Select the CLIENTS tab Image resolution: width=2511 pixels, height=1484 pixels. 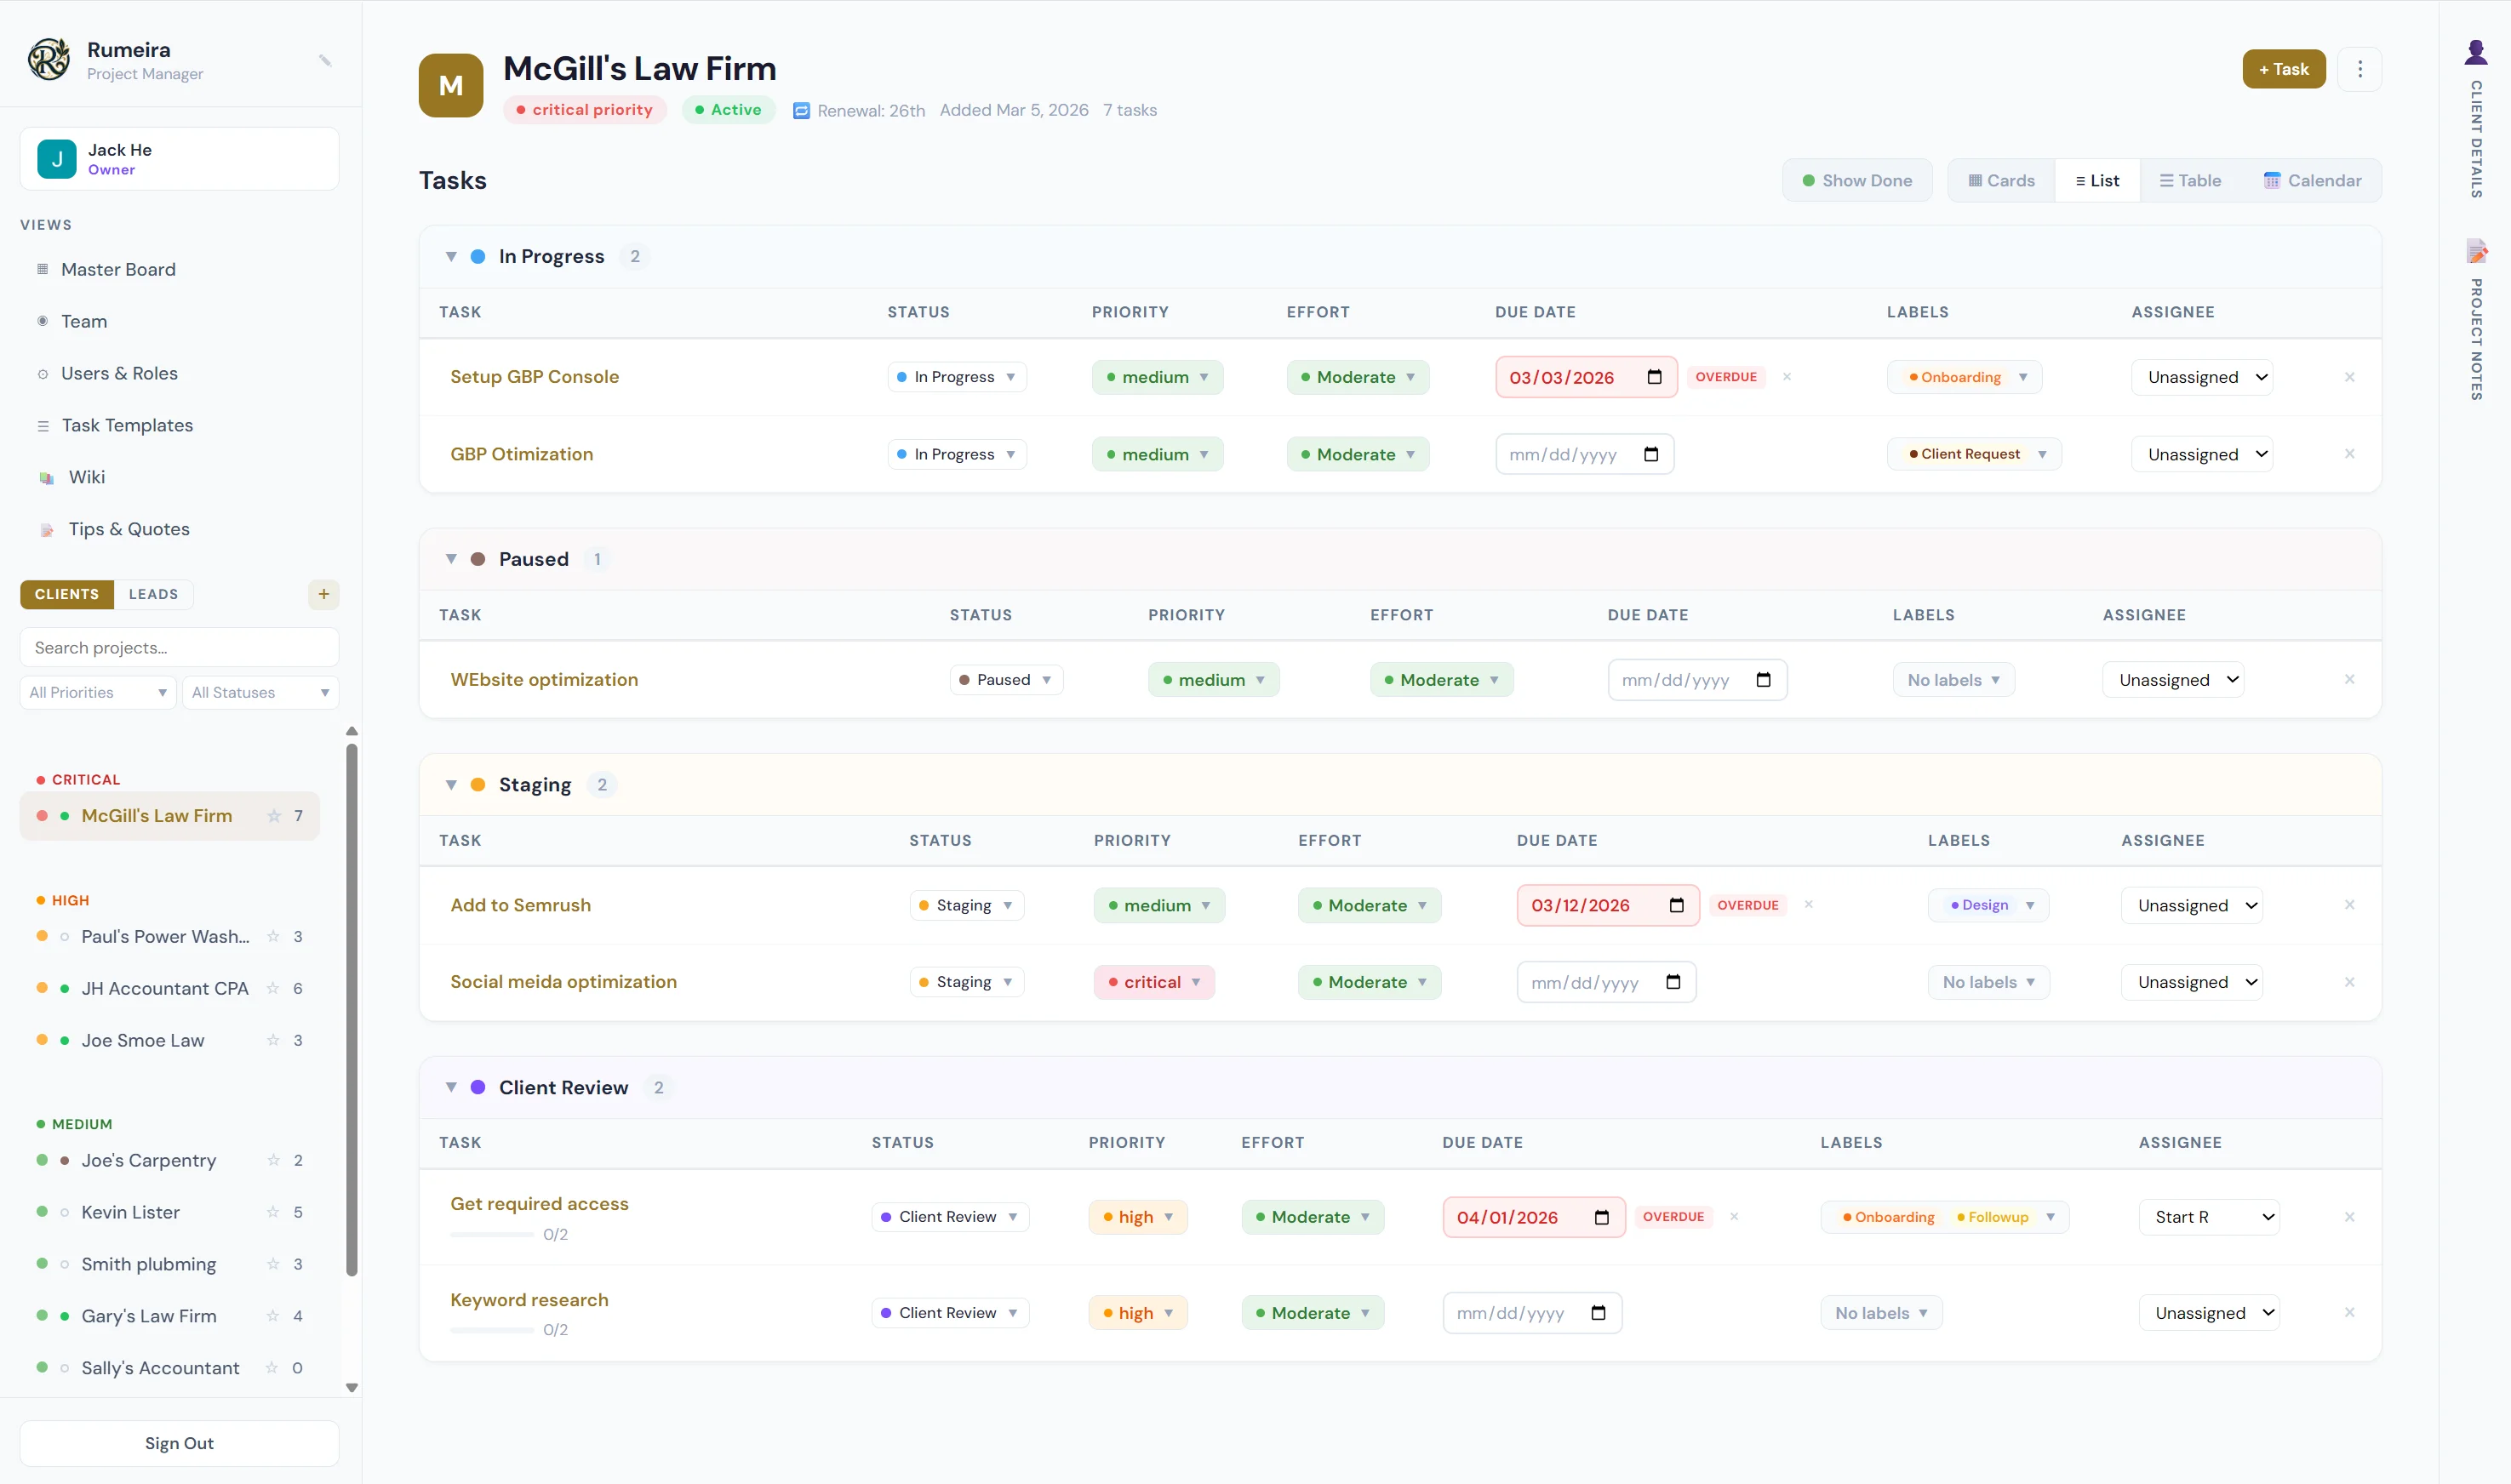67,594
